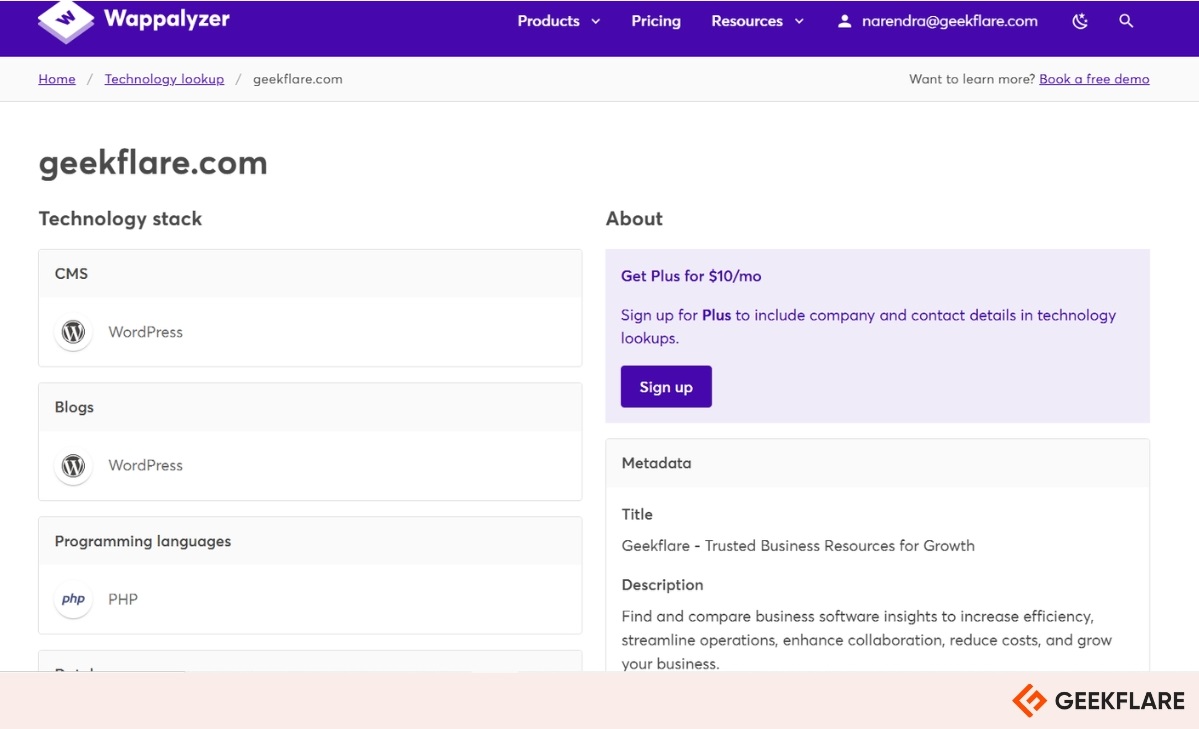The height and width of the screenshot is (729, 1199).
Task: Click the WordPress icon under CMS
Action: (x=73, y=332)
